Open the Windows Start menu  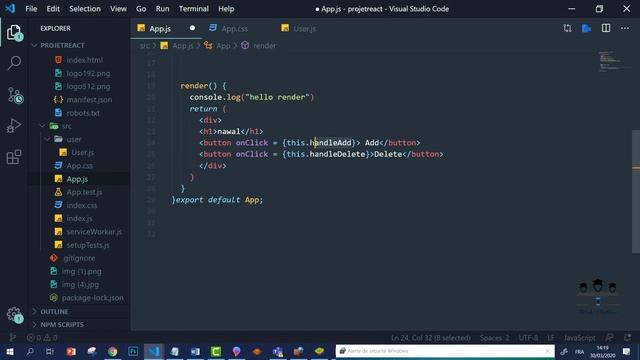point(9,351)
